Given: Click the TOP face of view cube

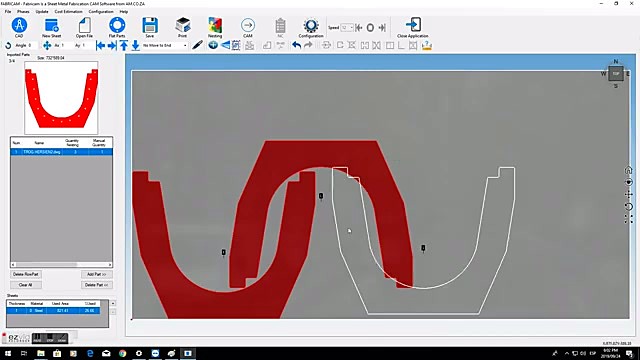Looking at the screenshot, I should pos(616,74).
